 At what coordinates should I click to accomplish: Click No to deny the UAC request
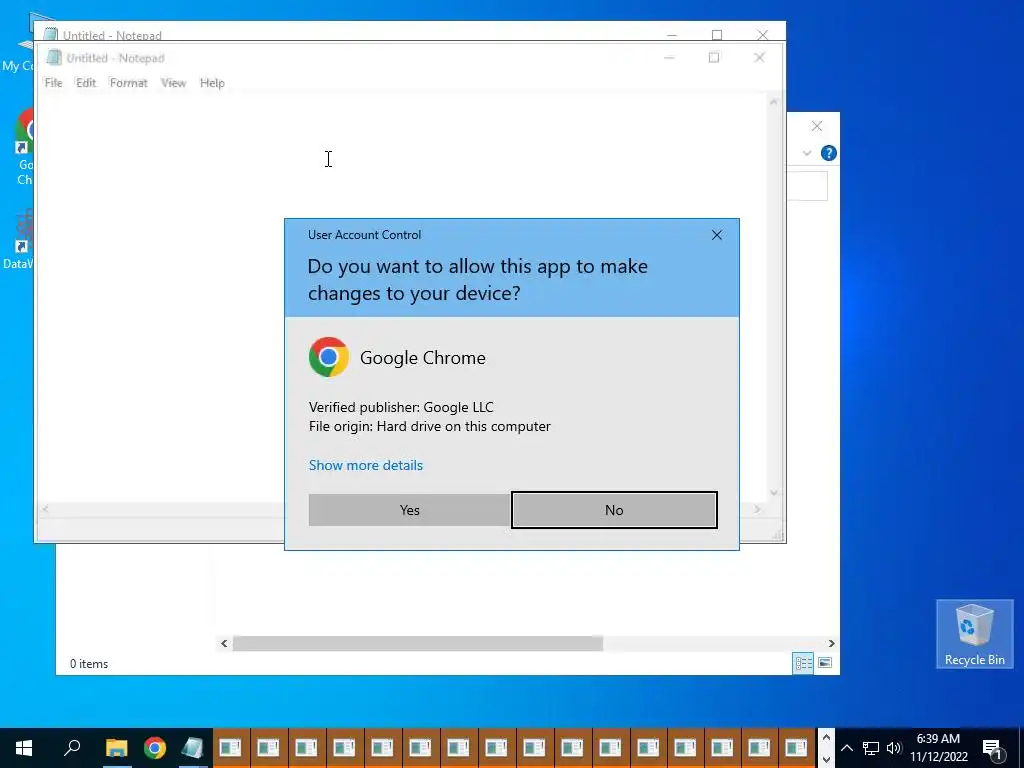614,510
